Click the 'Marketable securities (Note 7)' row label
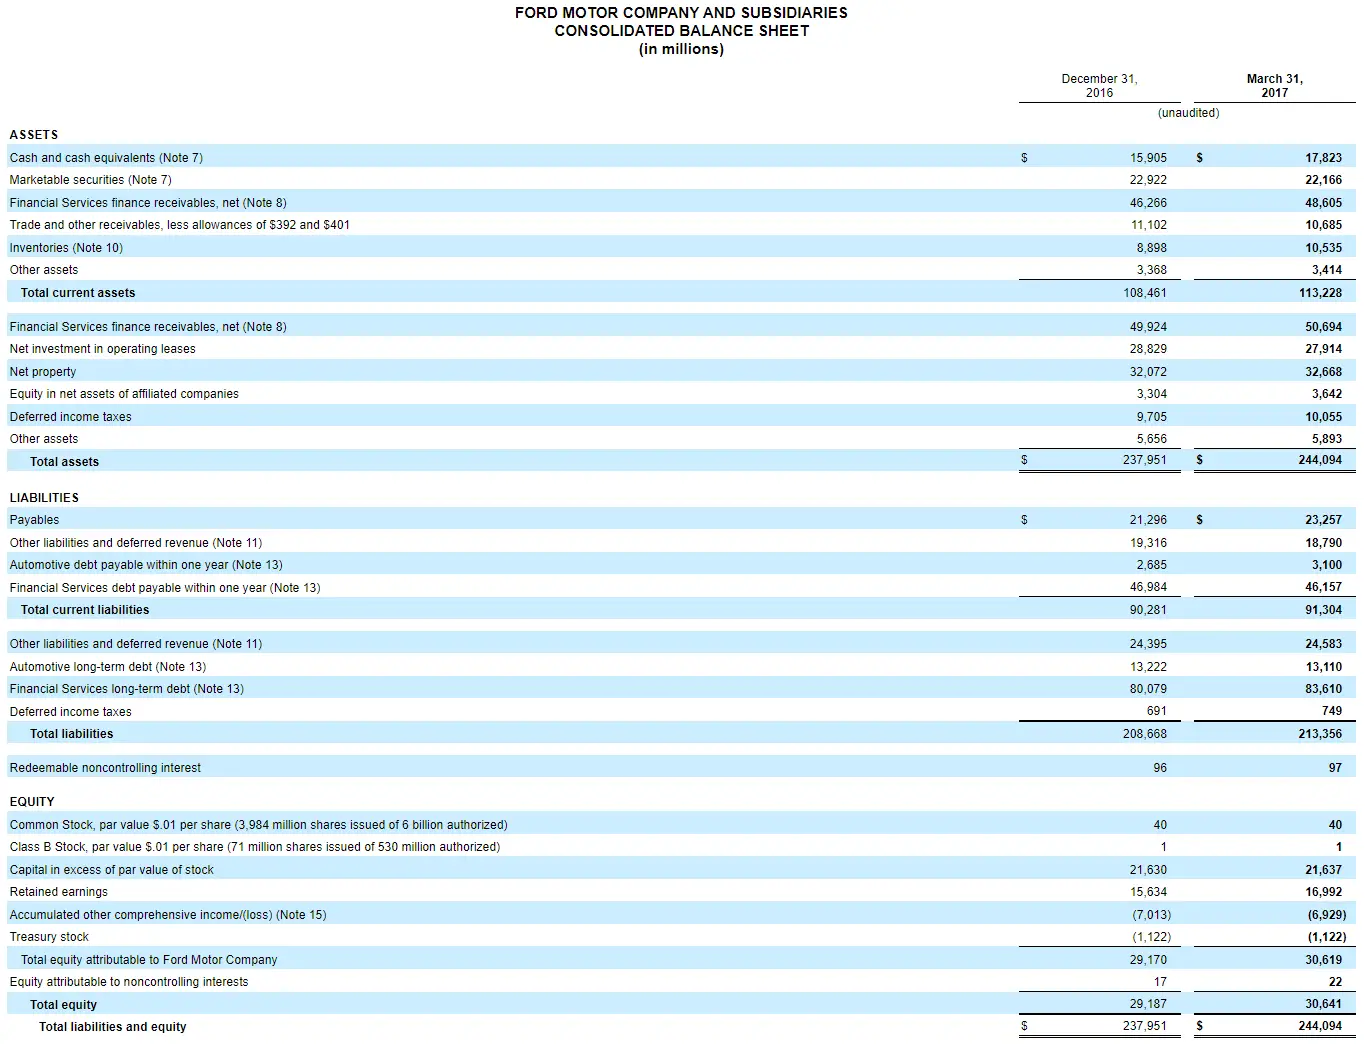The height and width of the screenshot is (1051, 1365). pos(91,180)
